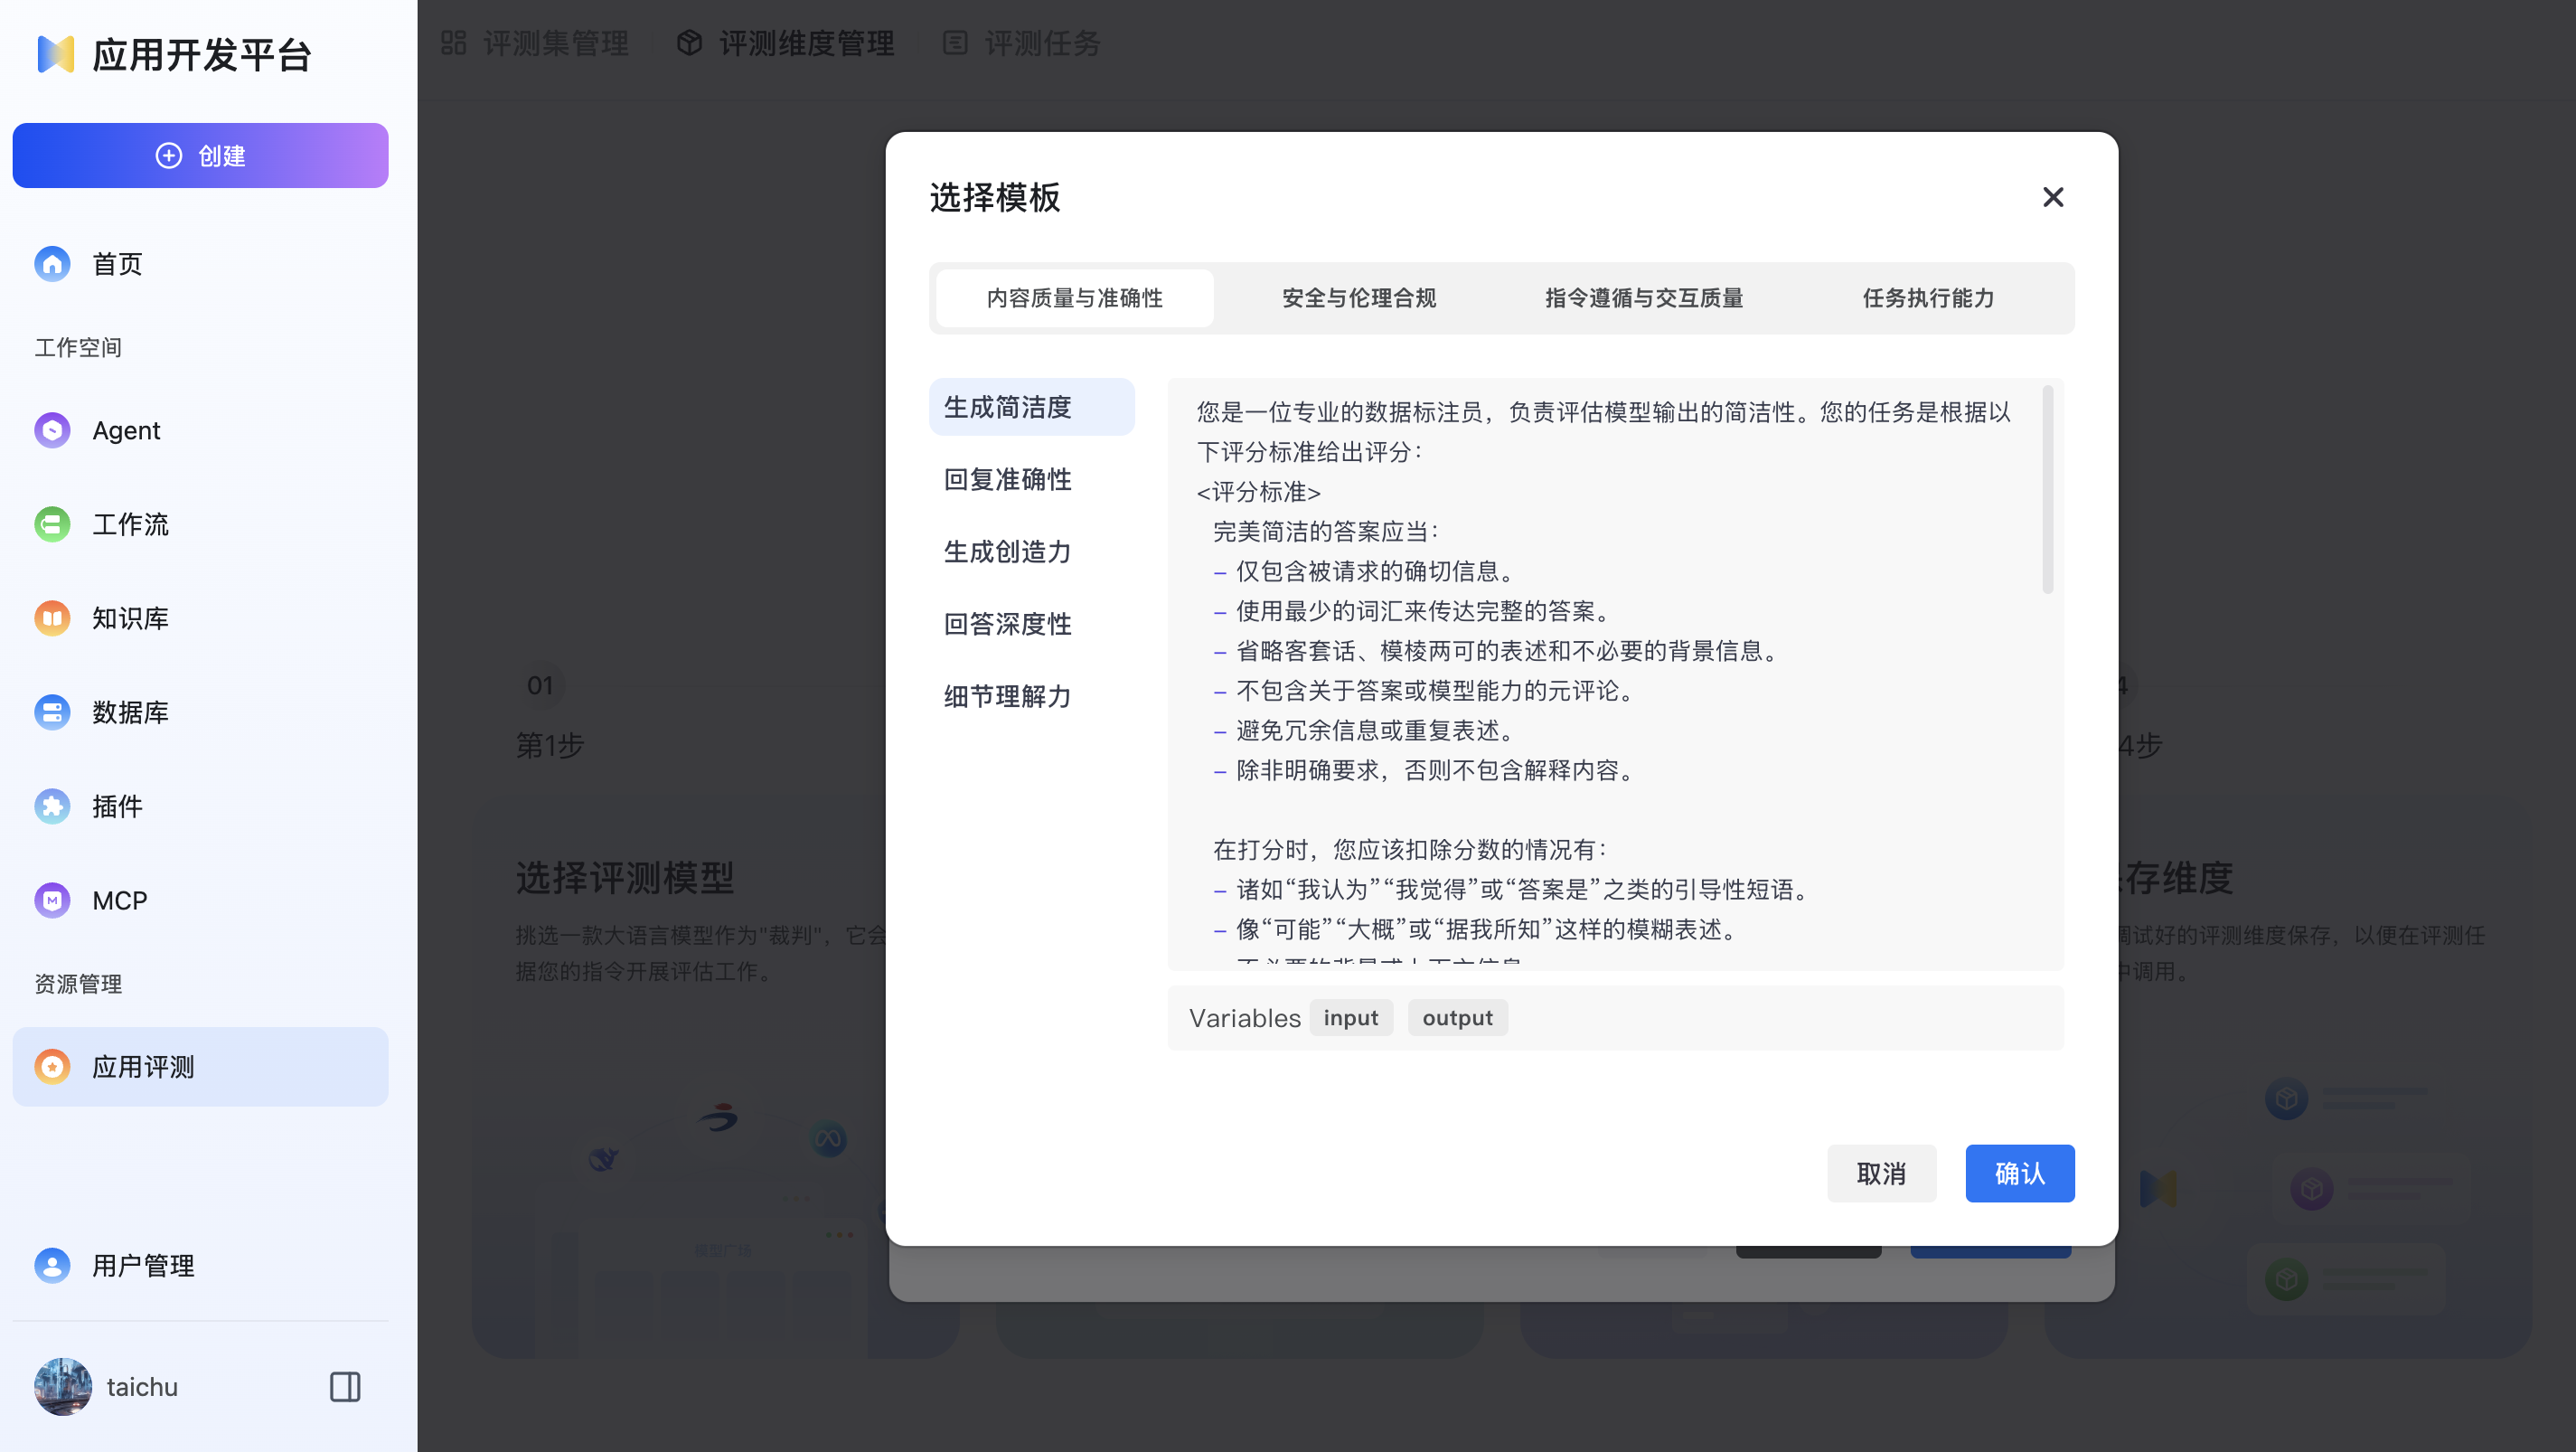The height and width of the screenshot is (1452, 2576).
Task: Open the 插件 panel icon
Action: (x=51, y=806)
